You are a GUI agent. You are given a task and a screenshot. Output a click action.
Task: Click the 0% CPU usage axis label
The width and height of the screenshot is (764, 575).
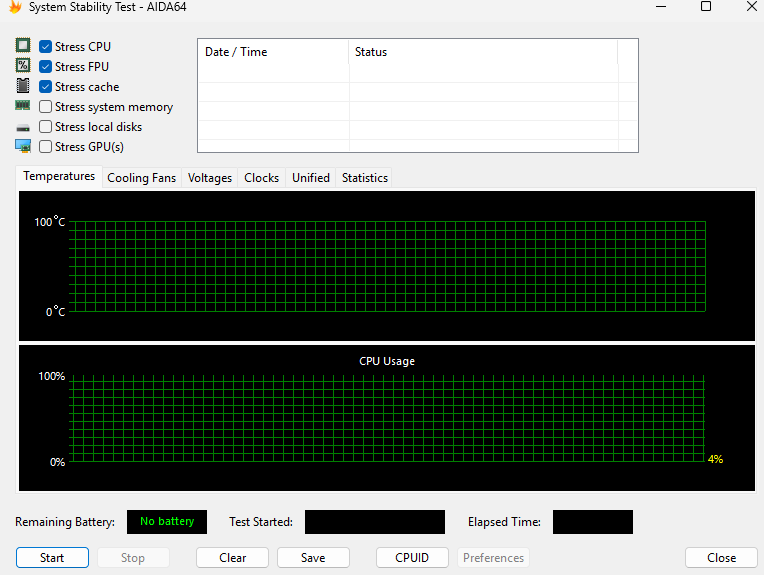57,462
